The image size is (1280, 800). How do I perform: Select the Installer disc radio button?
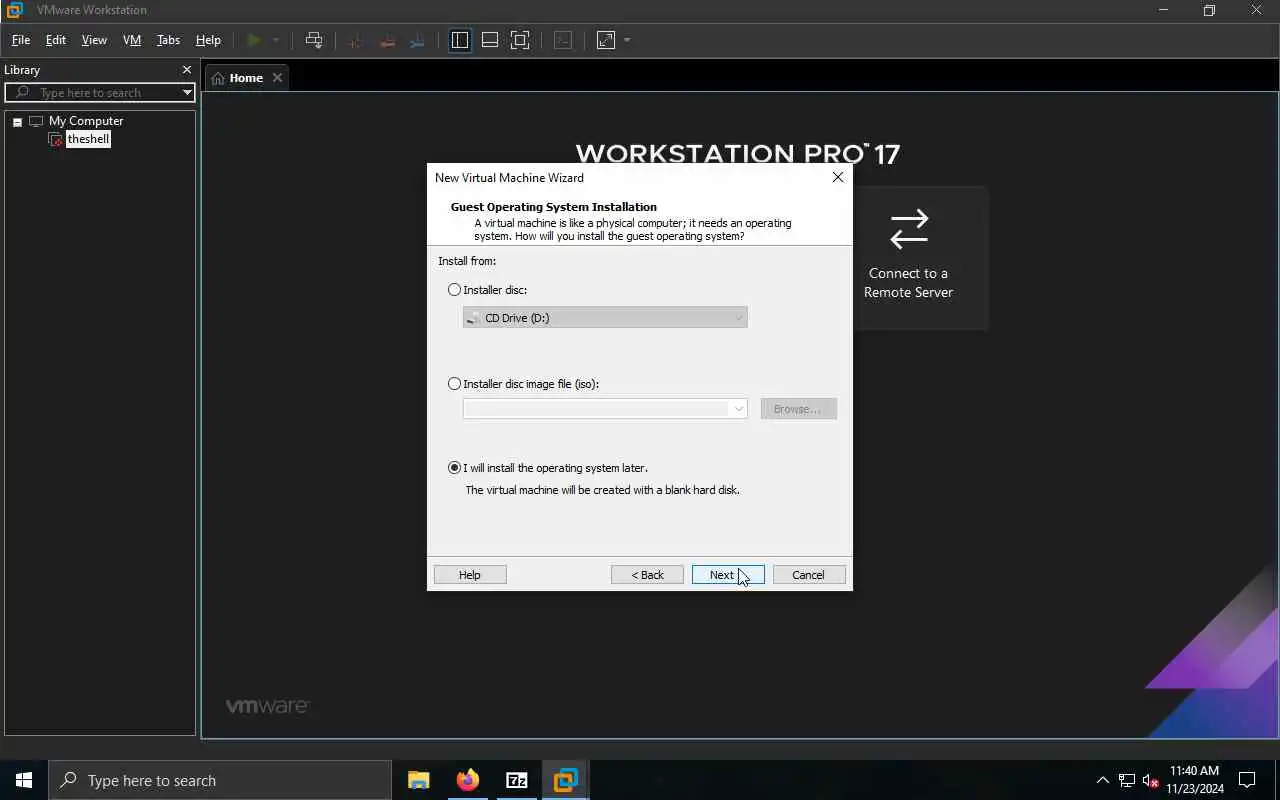click(455, 290)
